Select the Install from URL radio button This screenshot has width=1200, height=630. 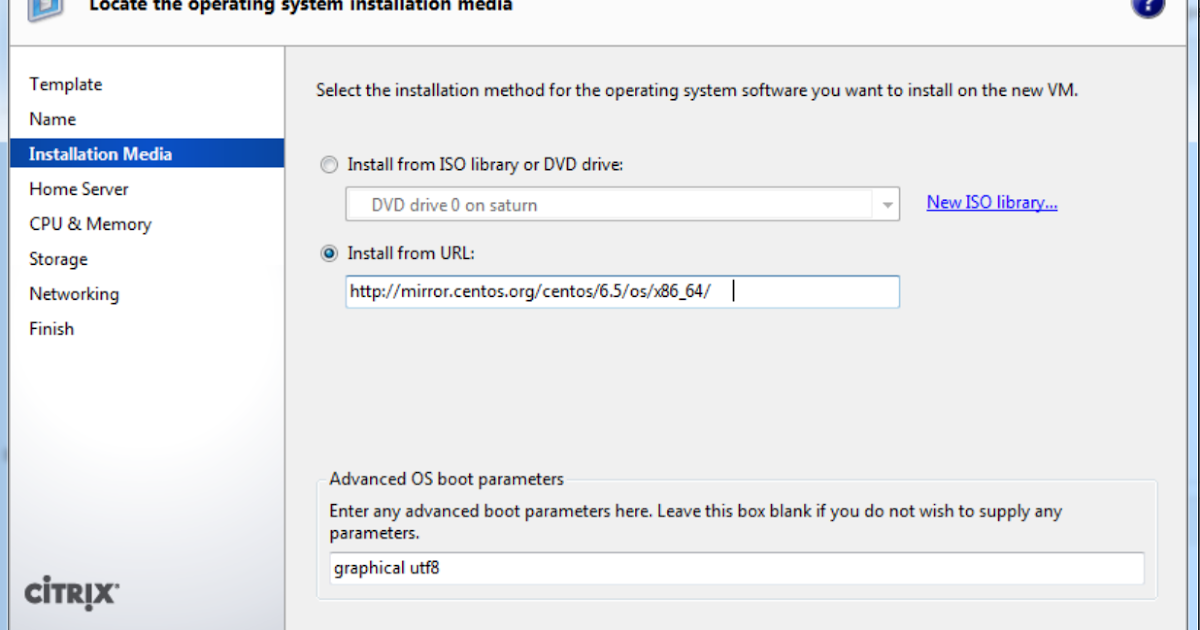coord(329,253)
